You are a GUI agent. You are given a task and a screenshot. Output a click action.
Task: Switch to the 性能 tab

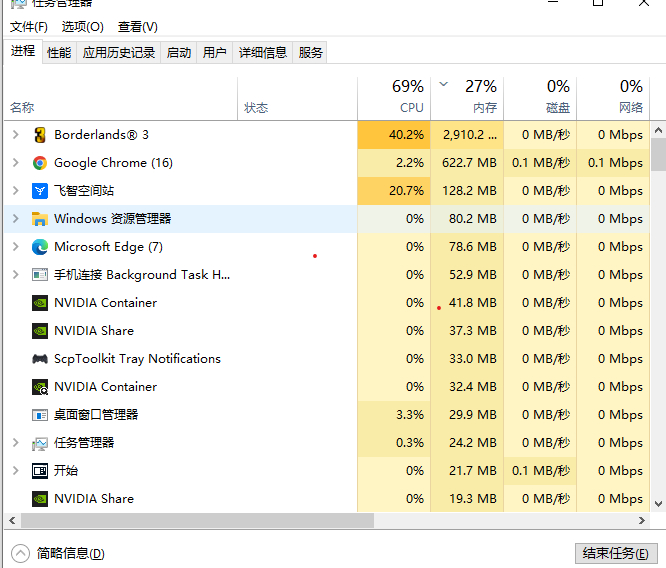coord(59,53)
